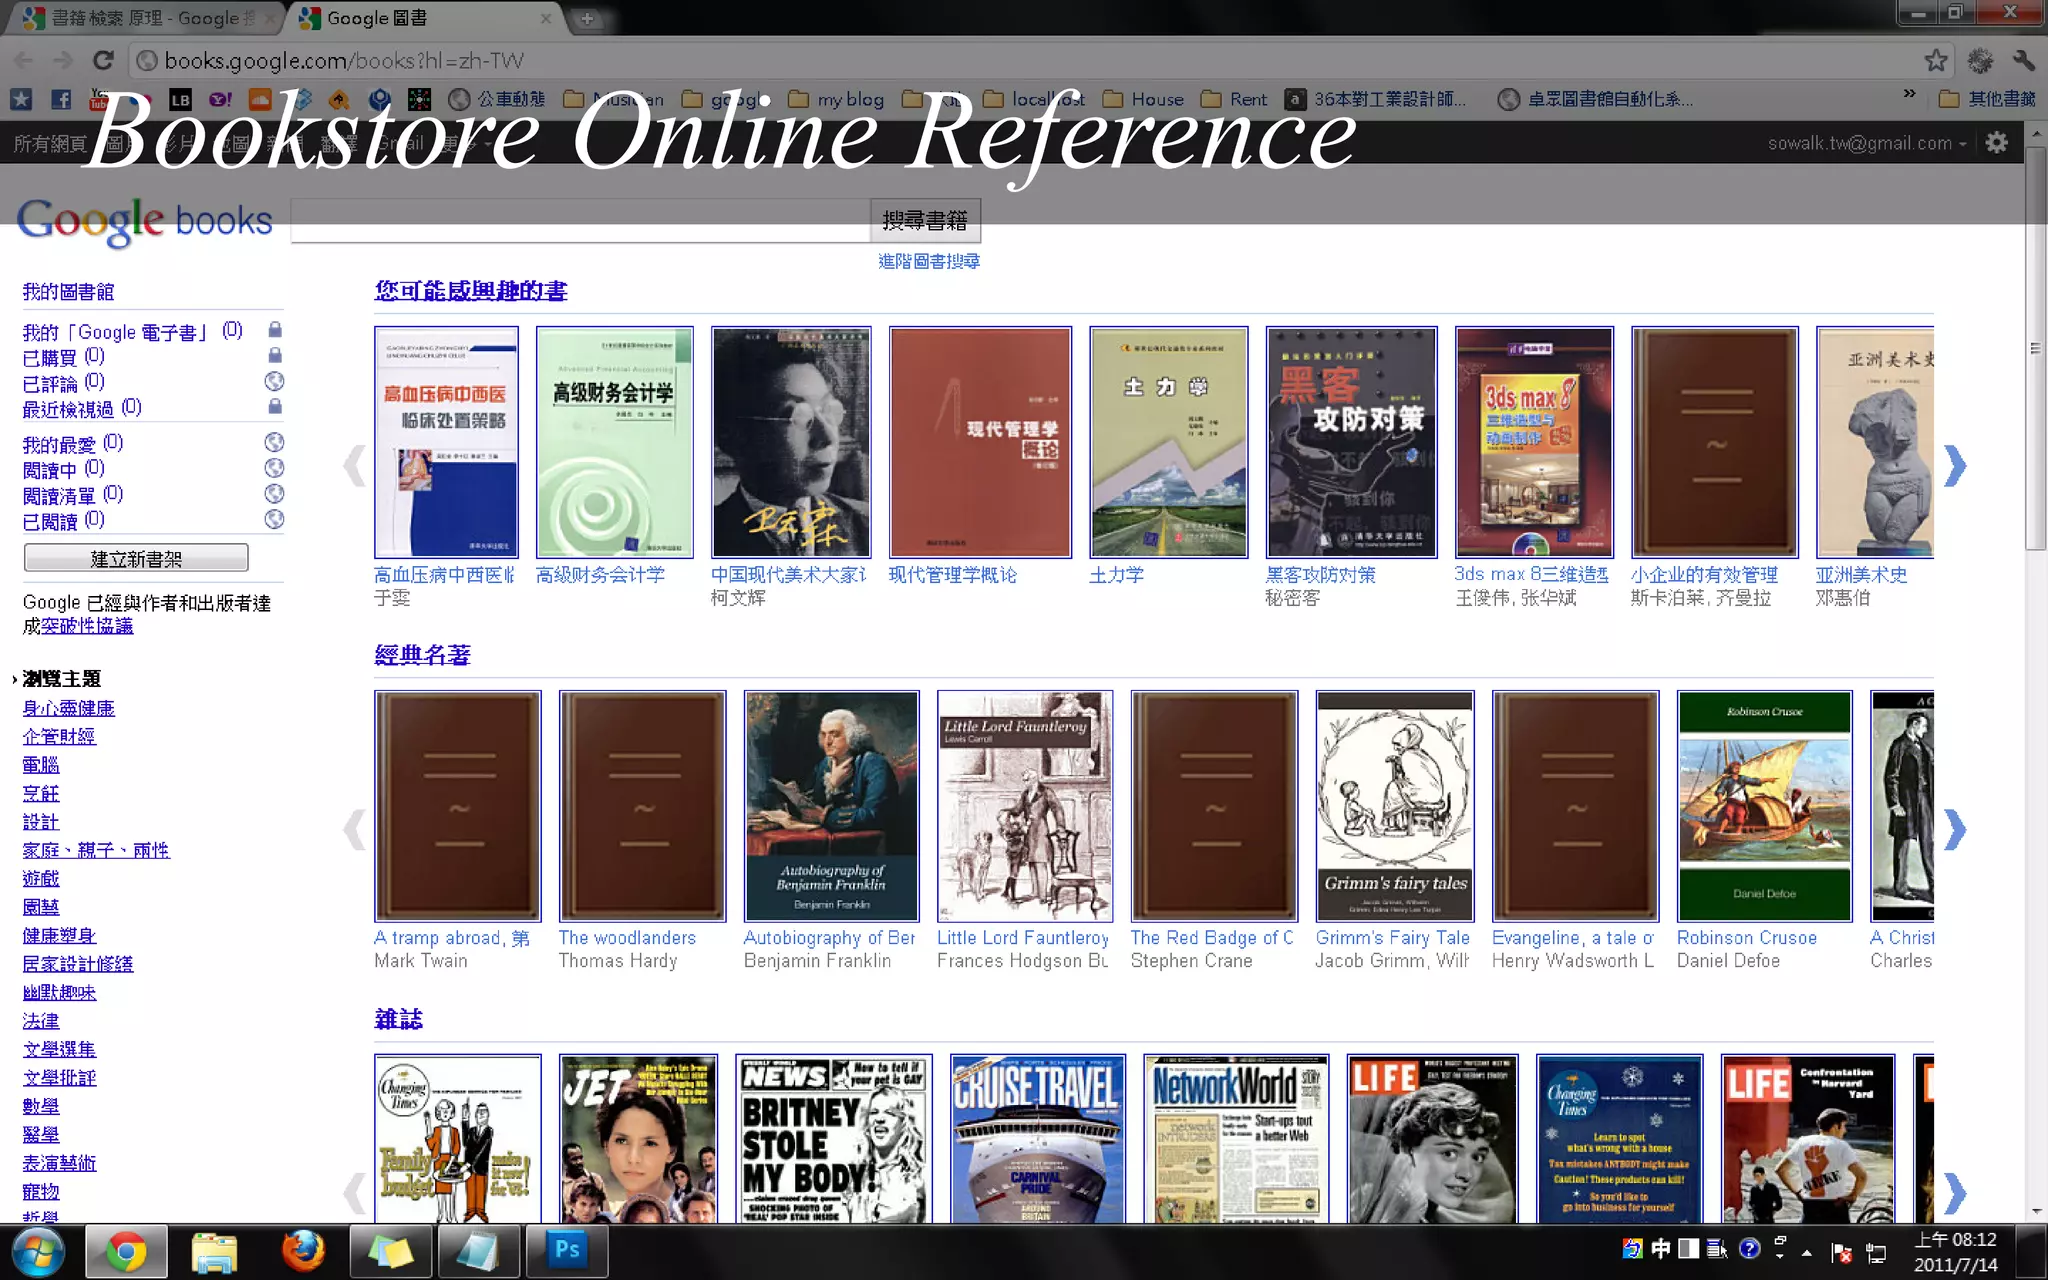Open the my blog bookmark folder
Screen dimensions: 2048x1280
pos(837,99)
